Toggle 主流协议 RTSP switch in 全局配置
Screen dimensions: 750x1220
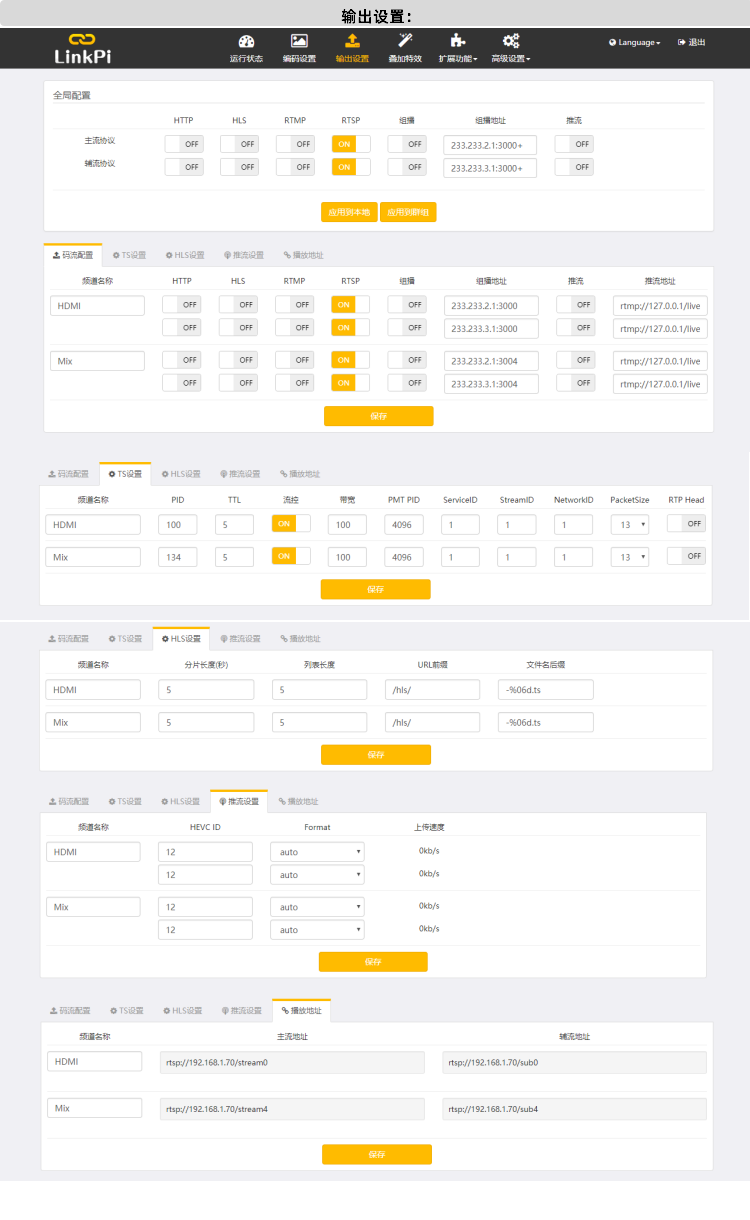pyautogui.click(x=351, y=144)
